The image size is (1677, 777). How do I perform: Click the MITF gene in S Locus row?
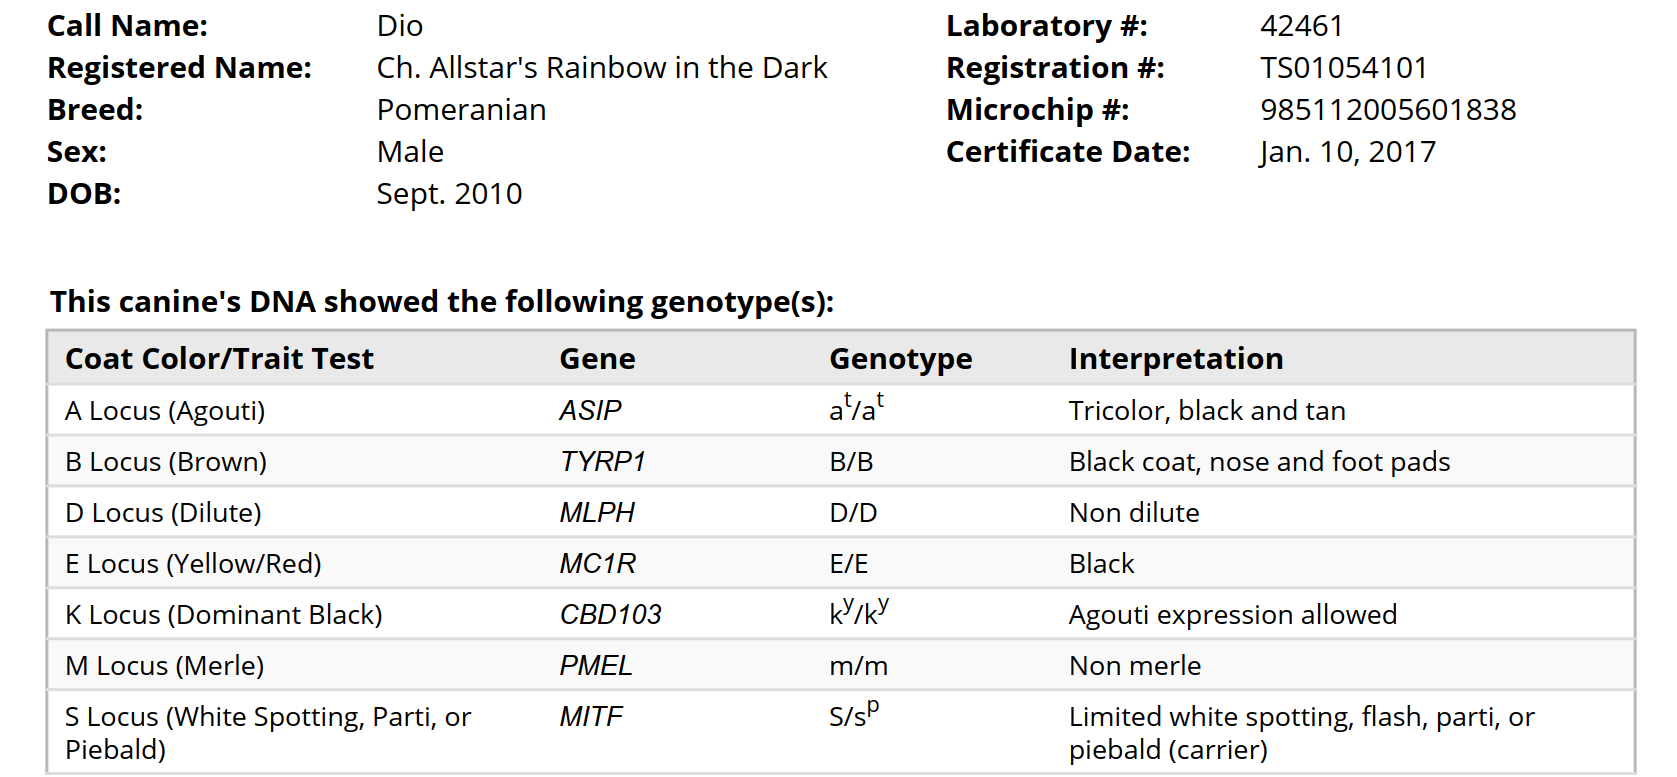(x=590, y=717)
